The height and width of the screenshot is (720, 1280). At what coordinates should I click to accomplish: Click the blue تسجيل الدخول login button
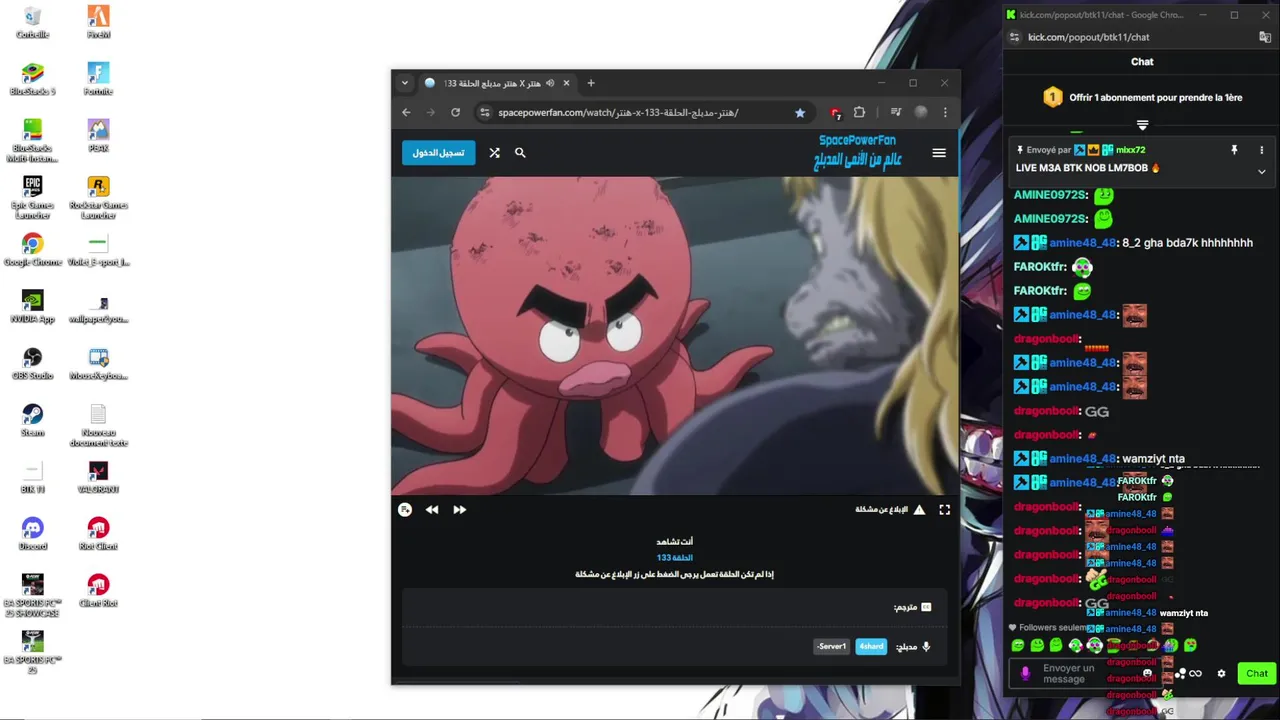(438, 152)
